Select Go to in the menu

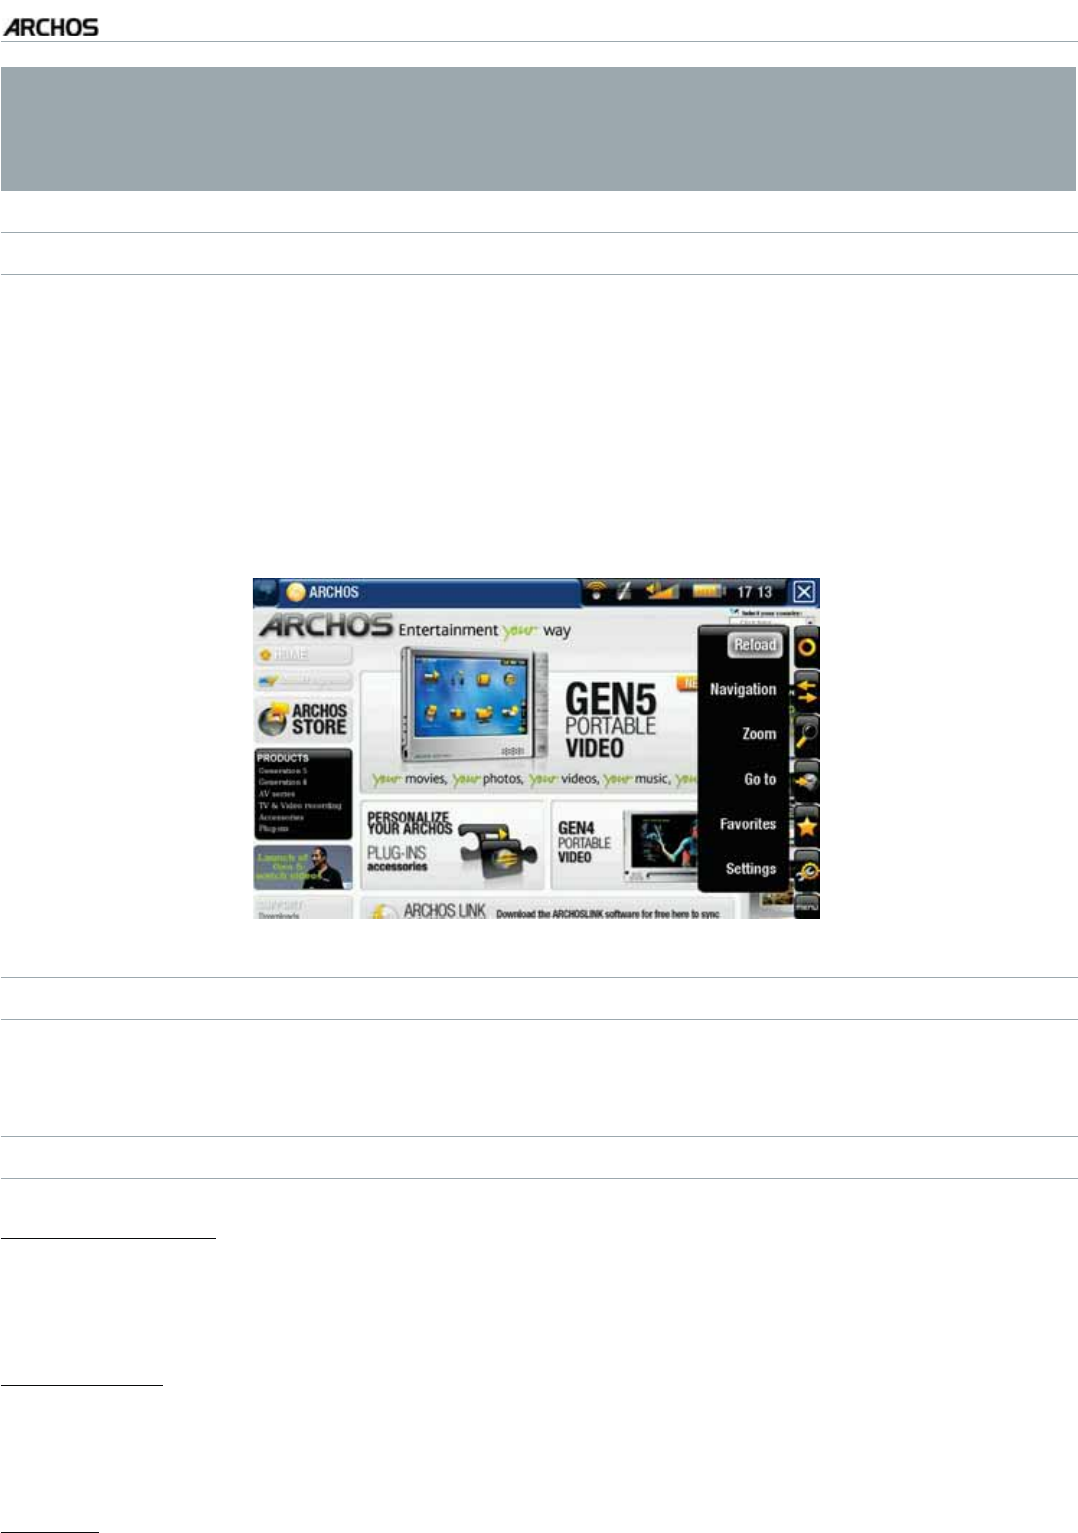click(x=760, y=779)
